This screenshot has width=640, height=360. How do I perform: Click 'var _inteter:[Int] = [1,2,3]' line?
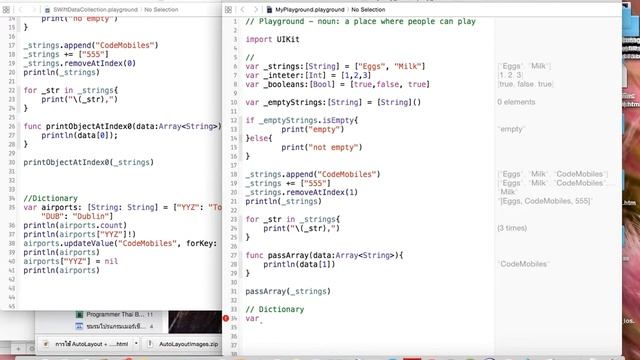tap(308, 75)
